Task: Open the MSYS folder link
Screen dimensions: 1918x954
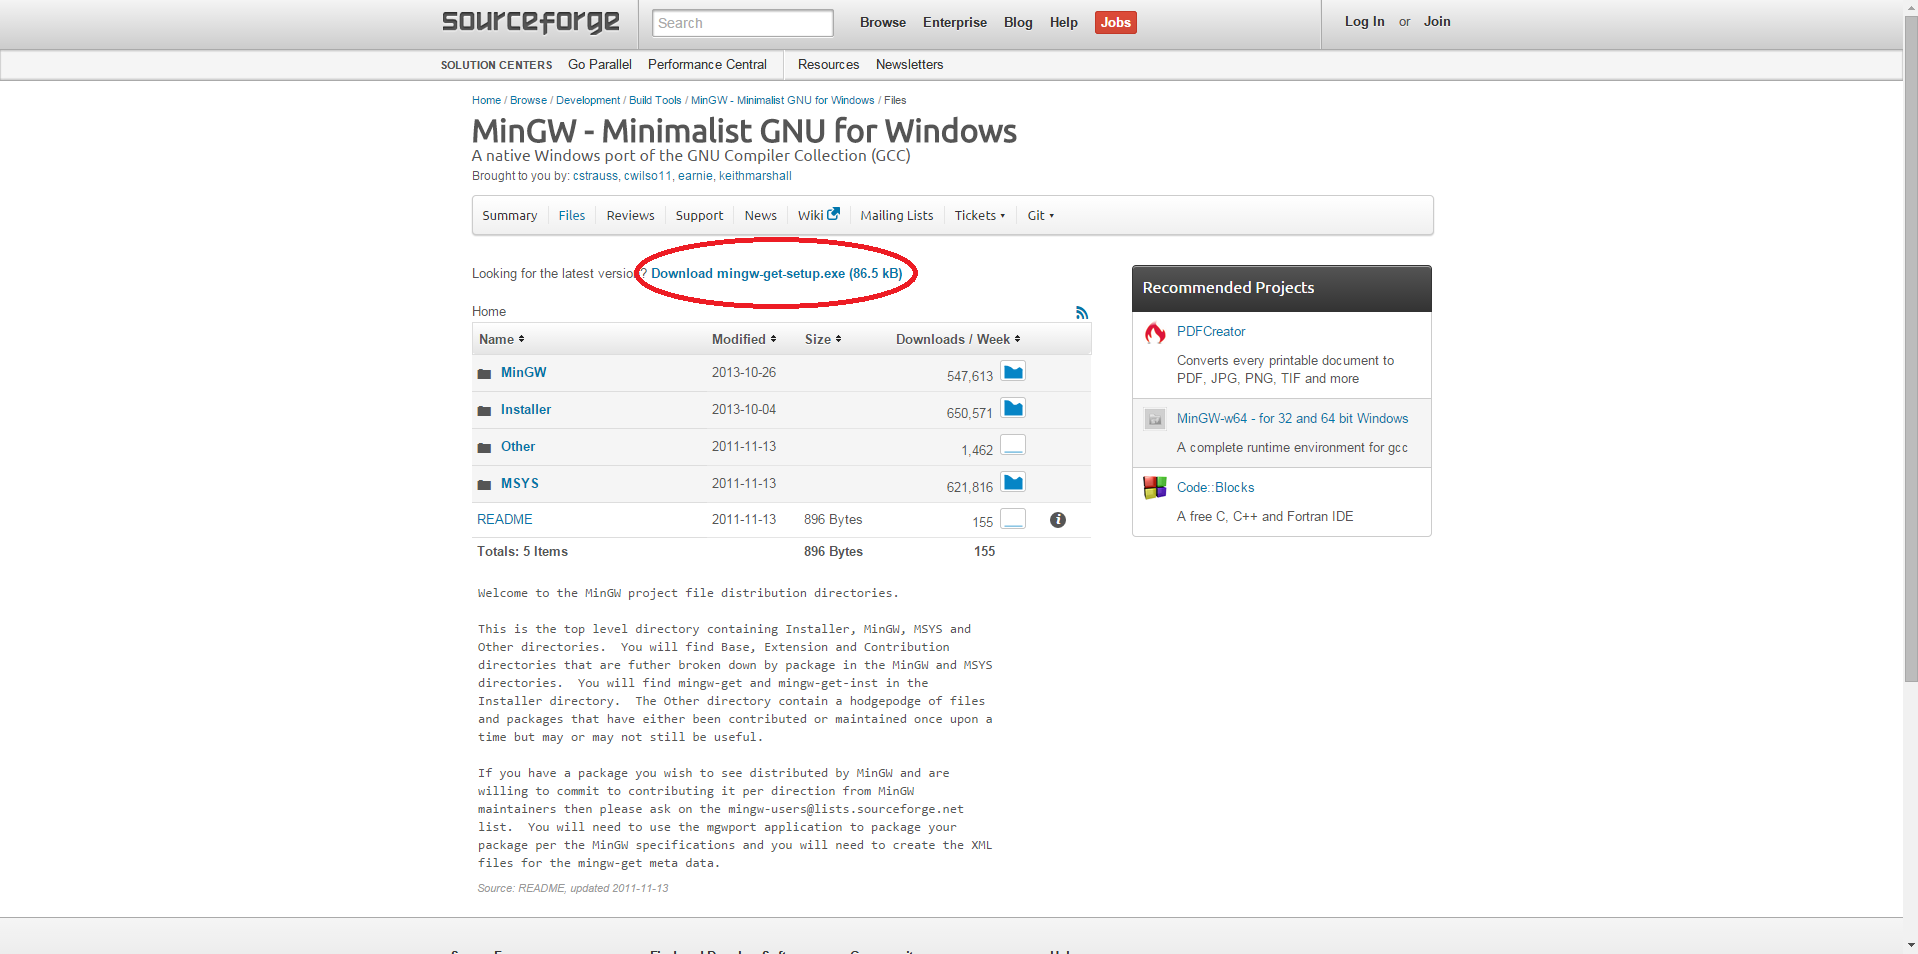Action: click(x=520, y=483)
